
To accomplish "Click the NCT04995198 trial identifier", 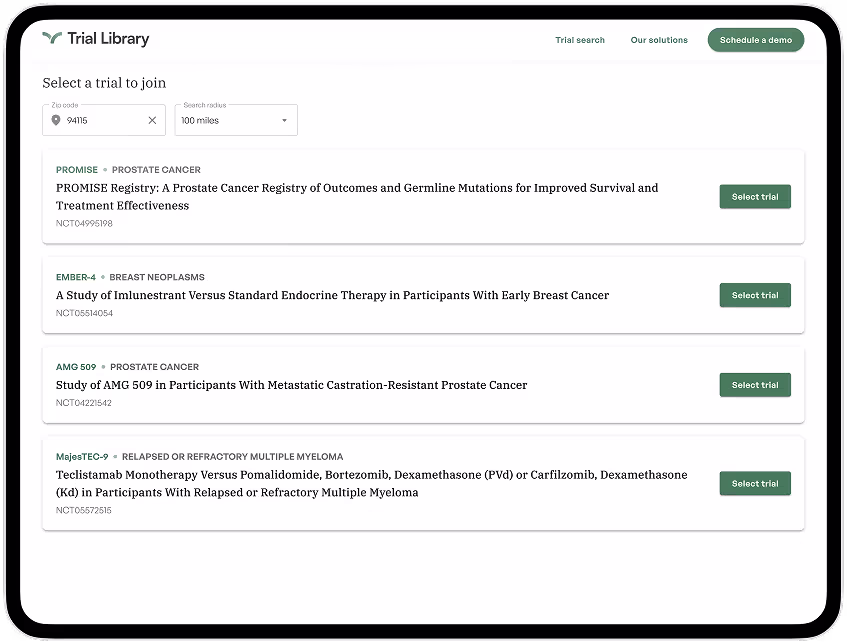I will 84,224.
